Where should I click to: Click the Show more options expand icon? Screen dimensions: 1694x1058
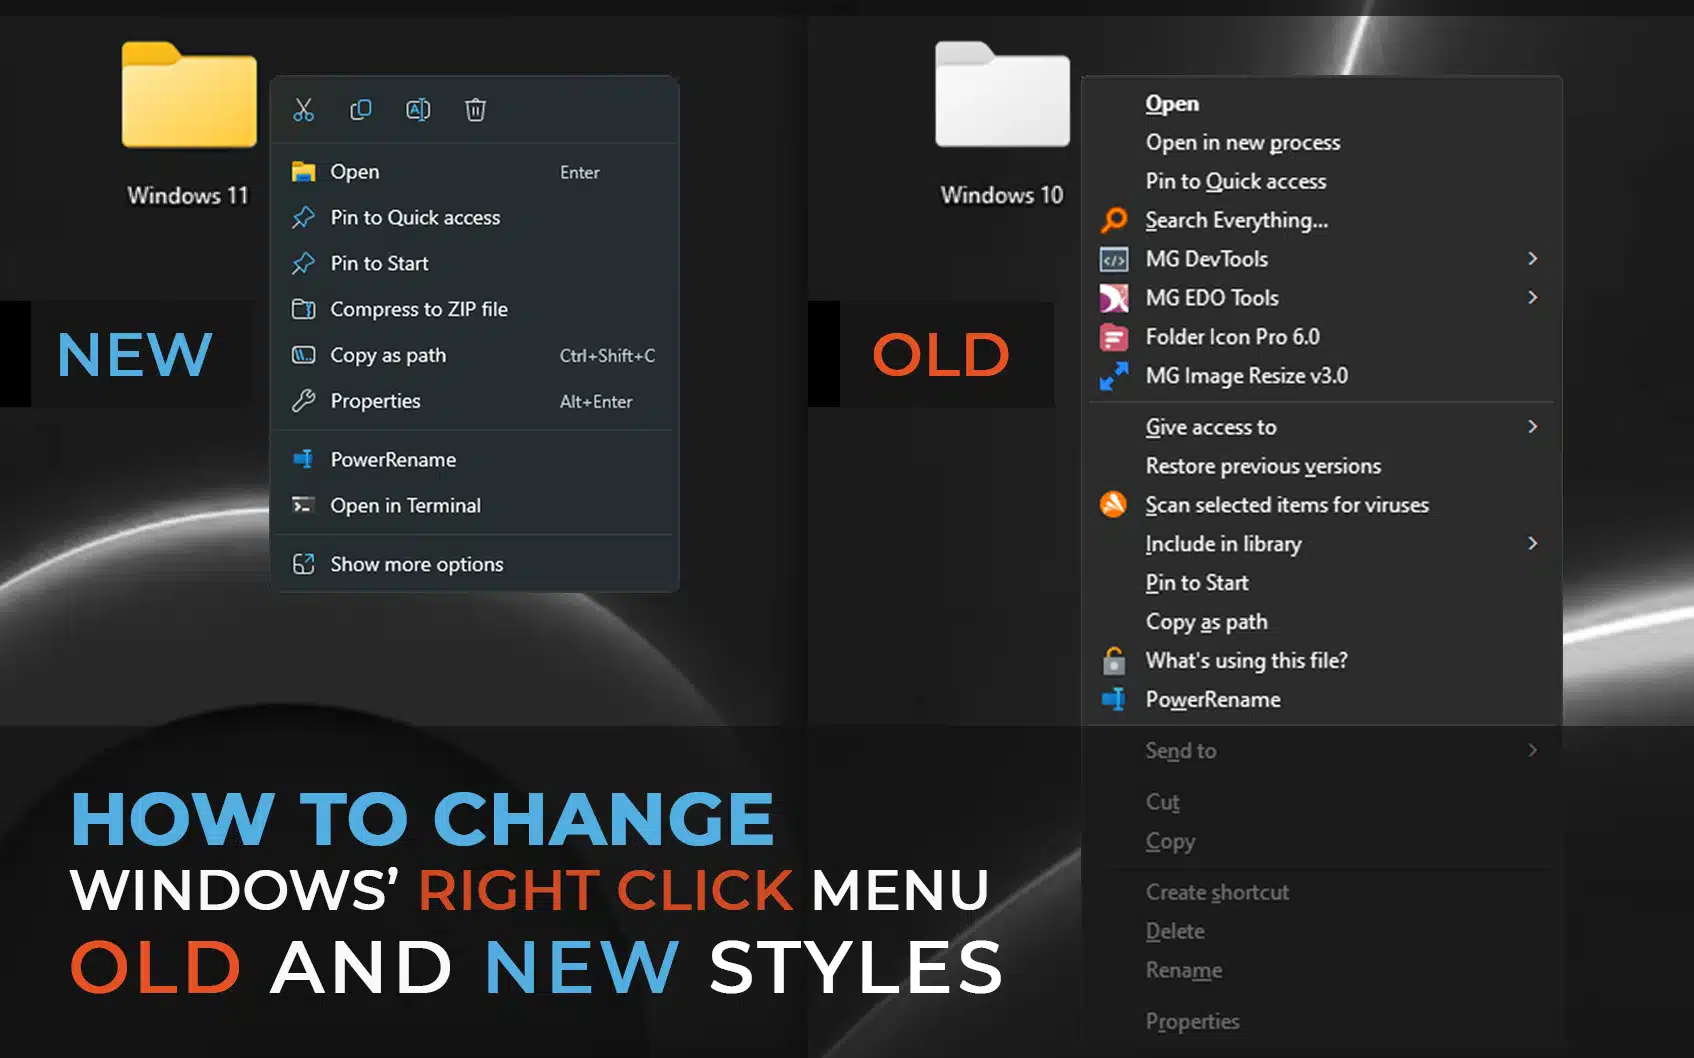pos(303,564)
